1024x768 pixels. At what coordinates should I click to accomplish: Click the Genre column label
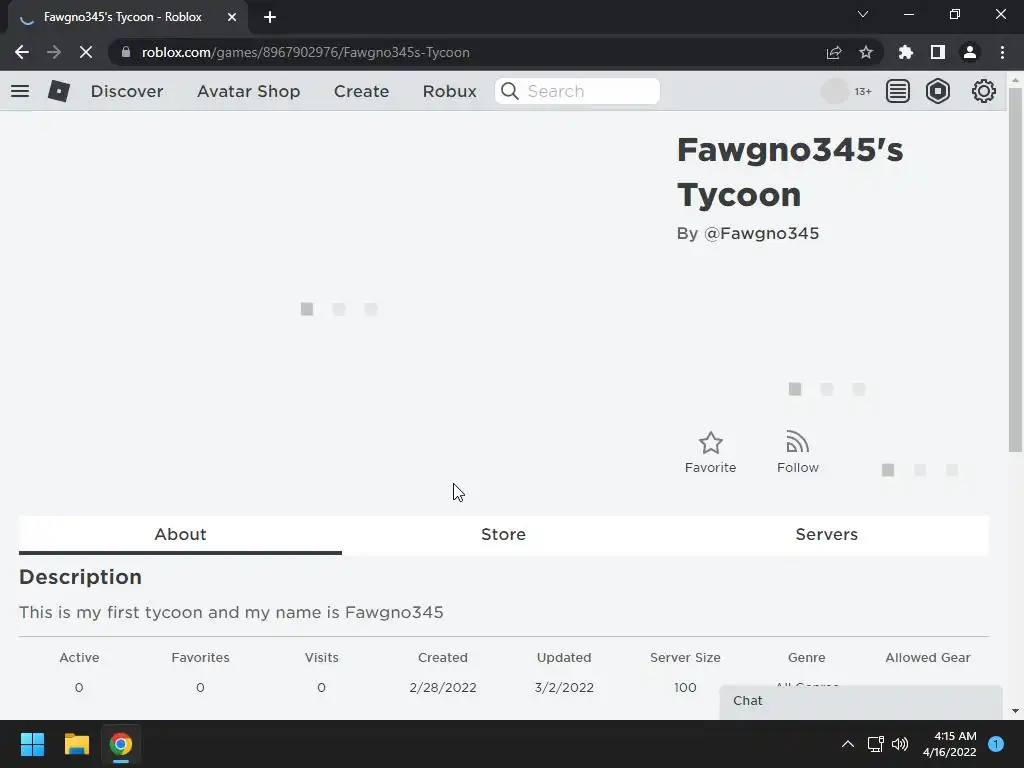click(807, 658)
